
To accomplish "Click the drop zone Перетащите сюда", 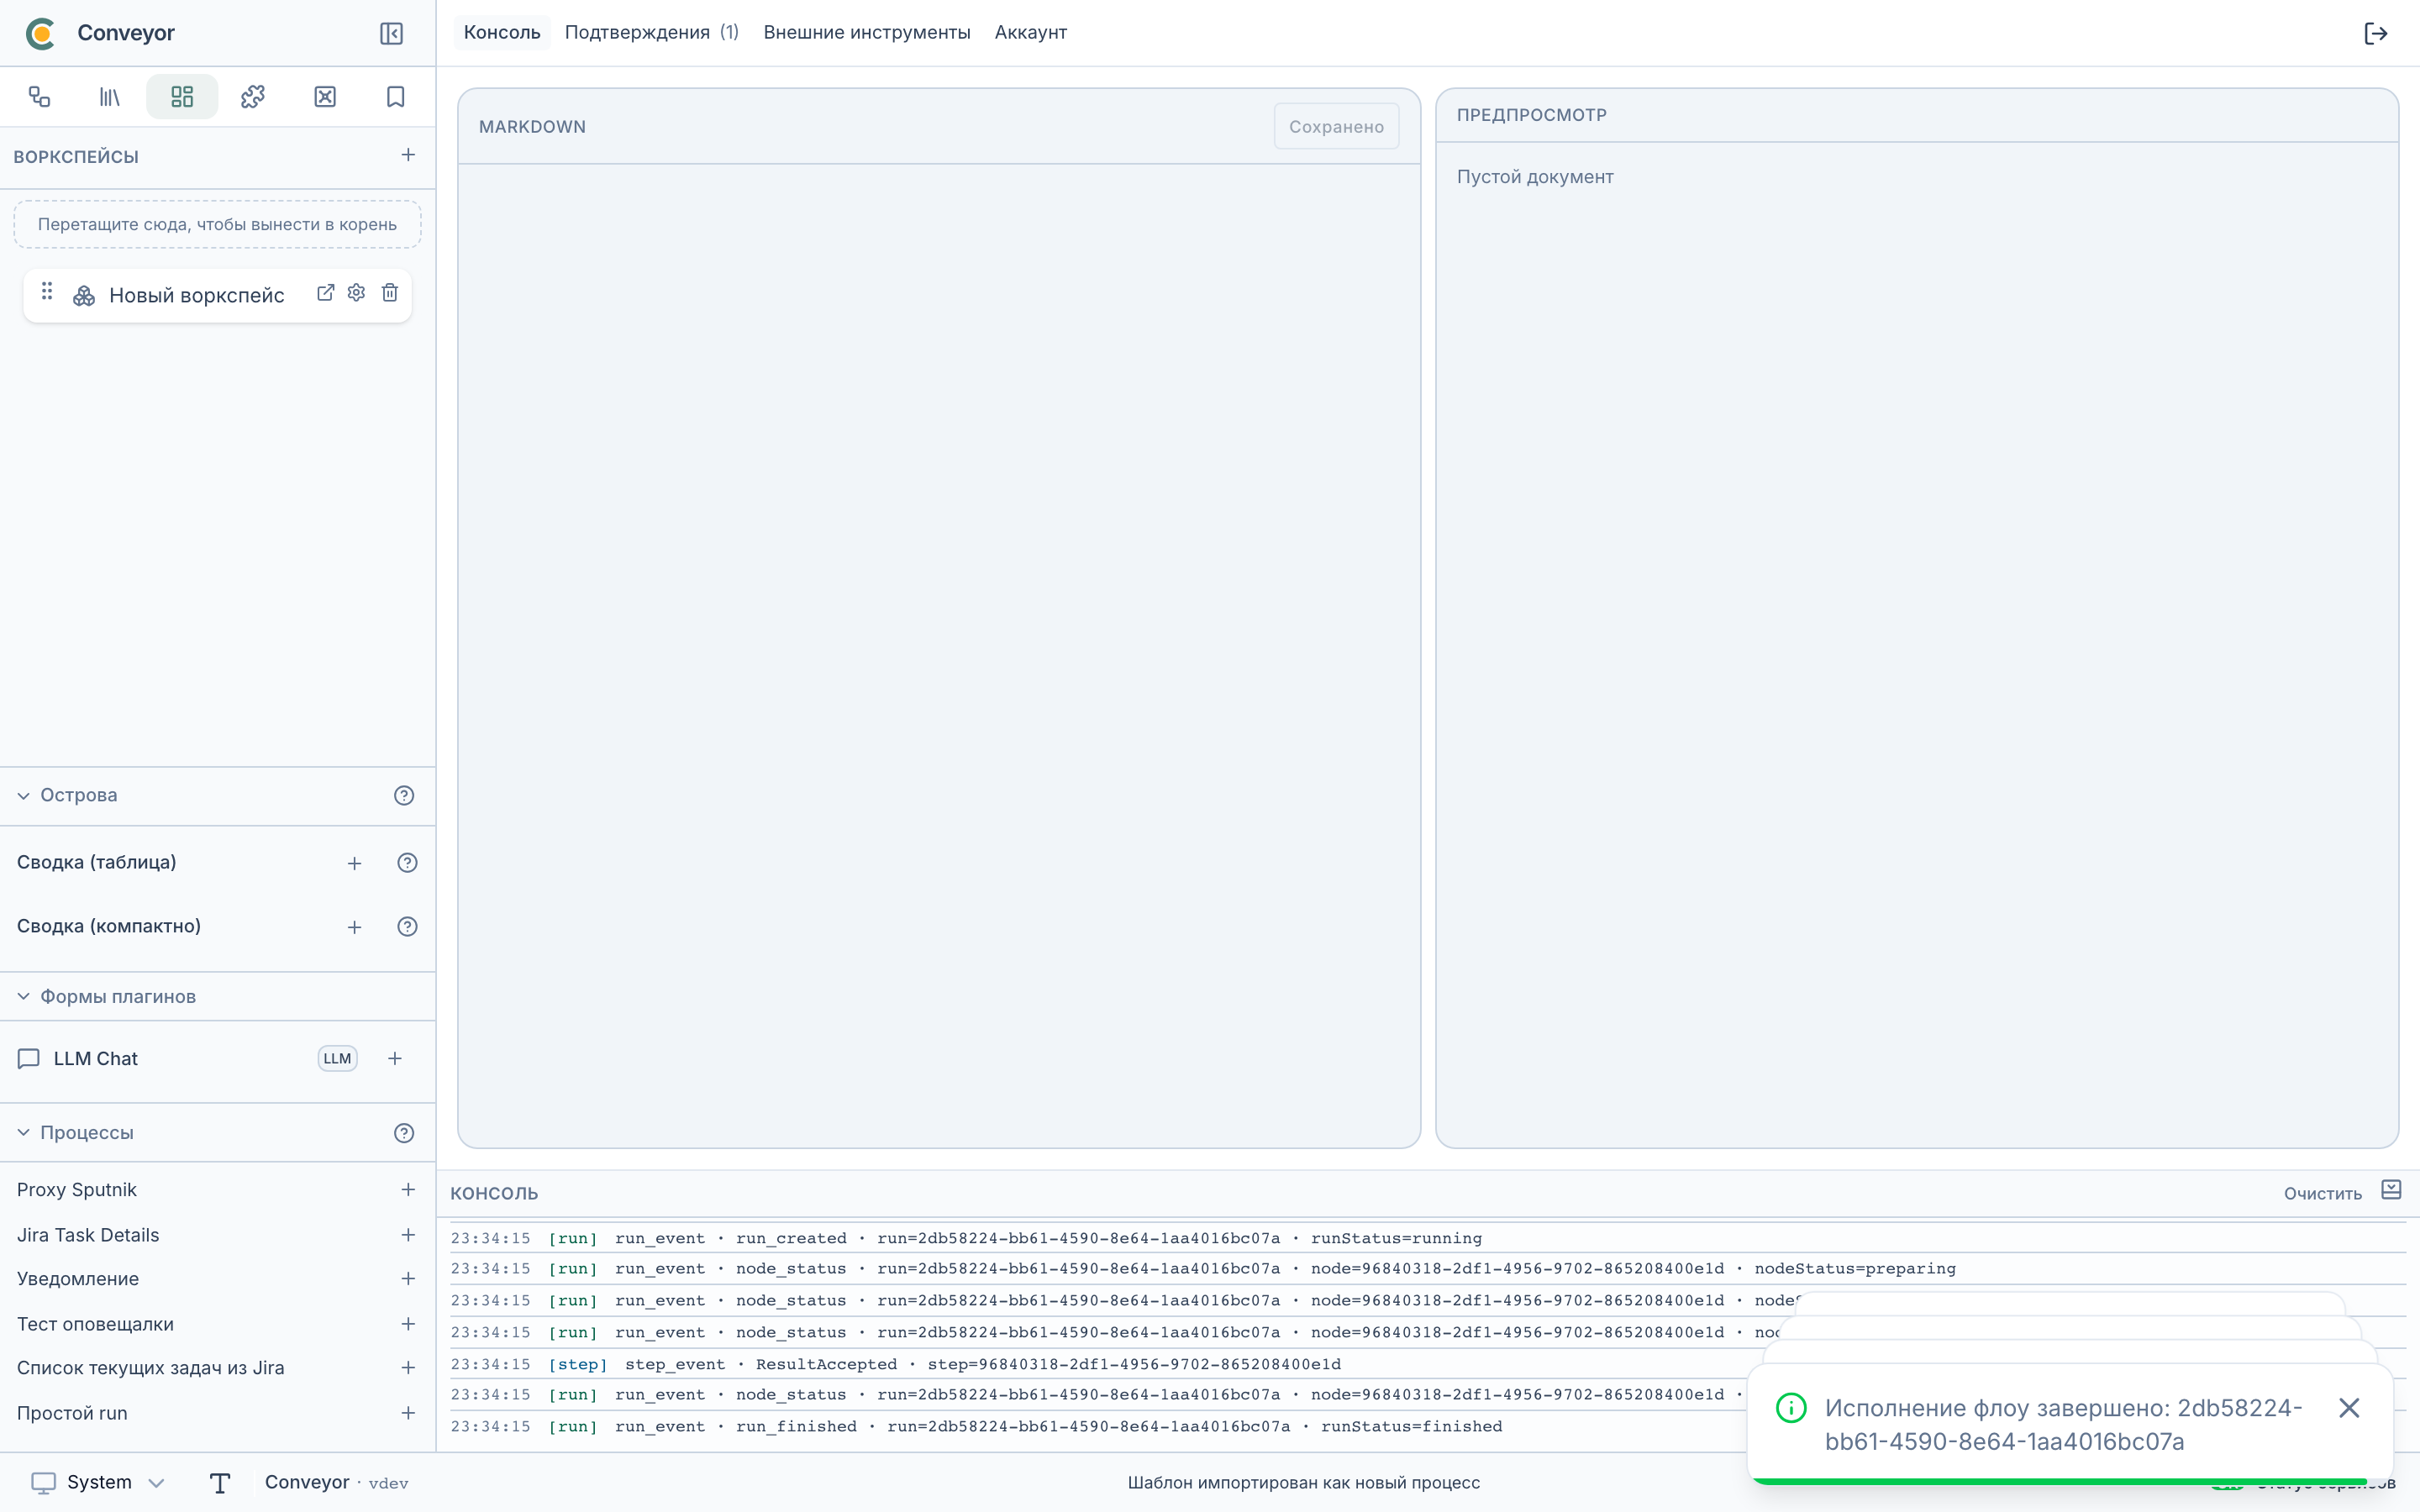I will pyautogui.click(x=217, y=224).
